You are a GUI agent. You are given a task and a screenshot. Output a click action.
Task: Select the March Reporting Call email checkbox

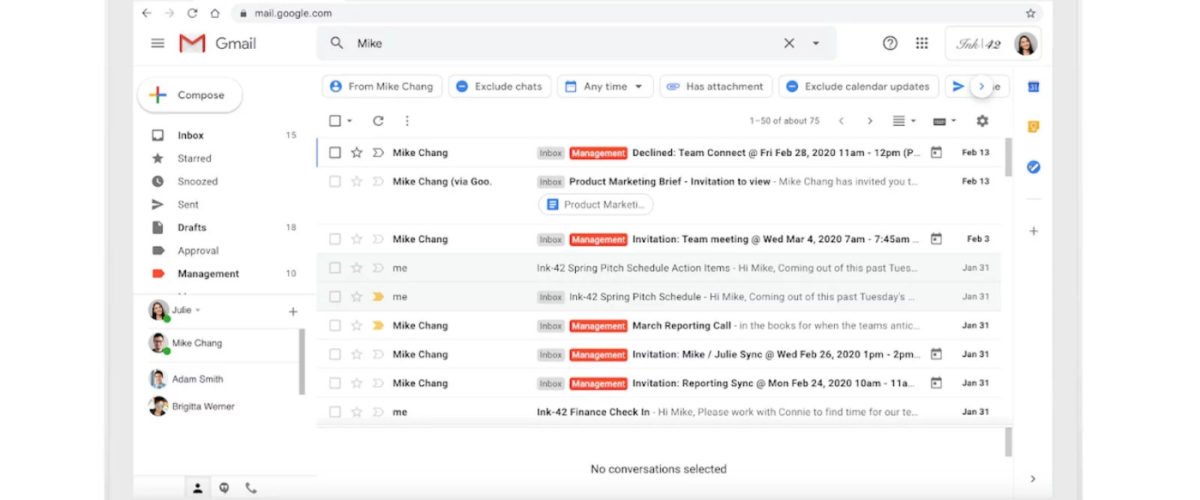point(335,325)
